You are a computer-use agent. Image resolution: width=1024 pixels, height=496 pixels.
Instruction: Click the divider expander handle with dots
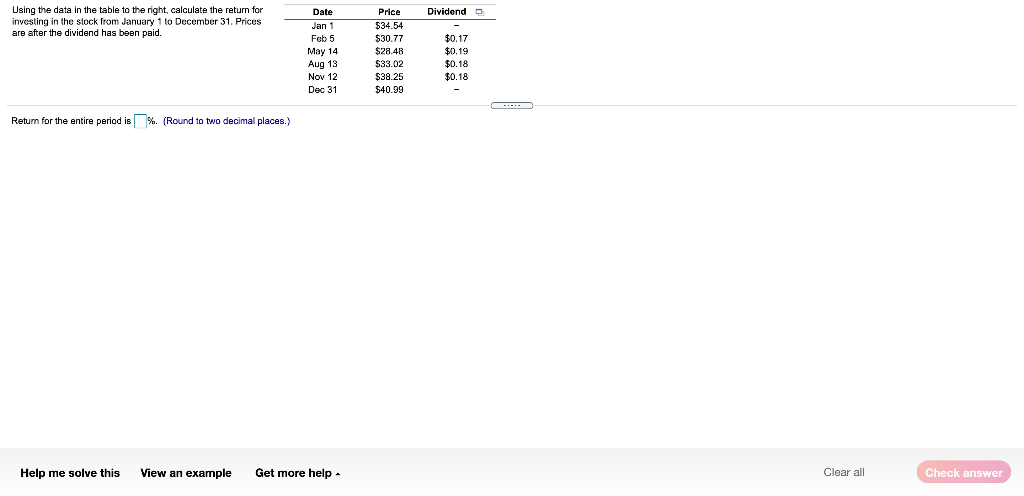tap(512, 105)
